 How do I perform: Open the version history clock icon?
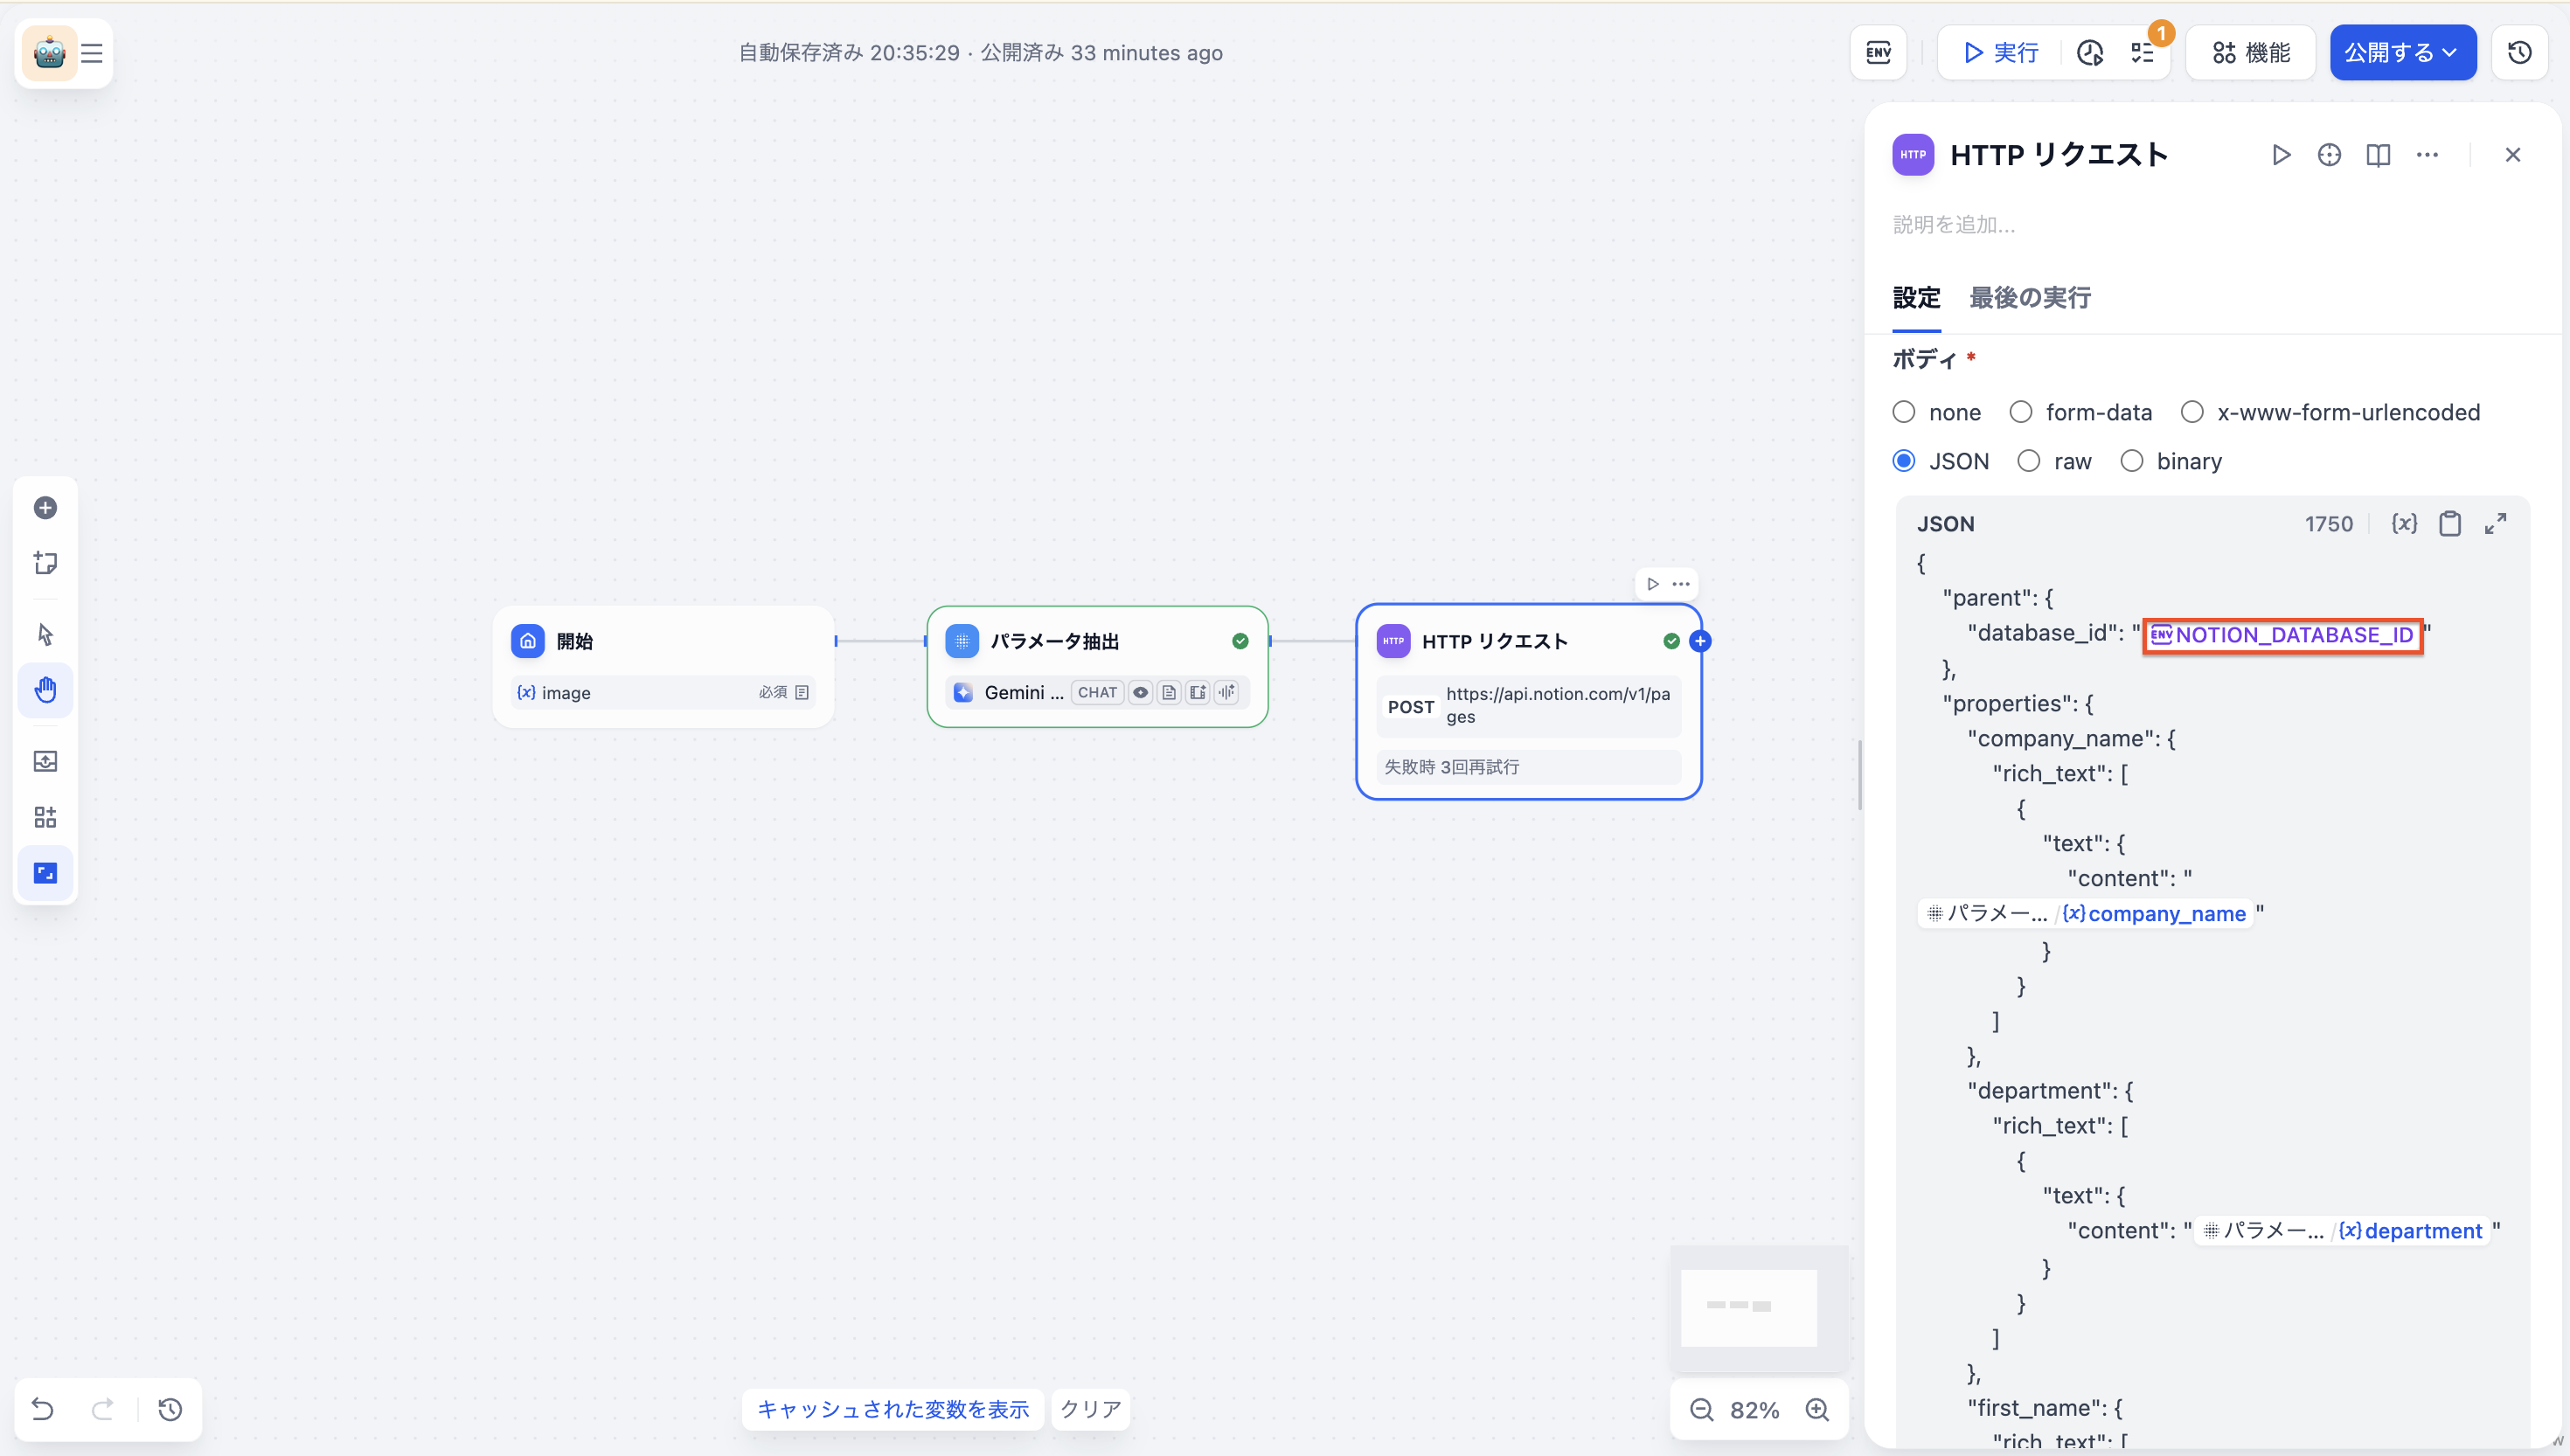(2519, 52)
